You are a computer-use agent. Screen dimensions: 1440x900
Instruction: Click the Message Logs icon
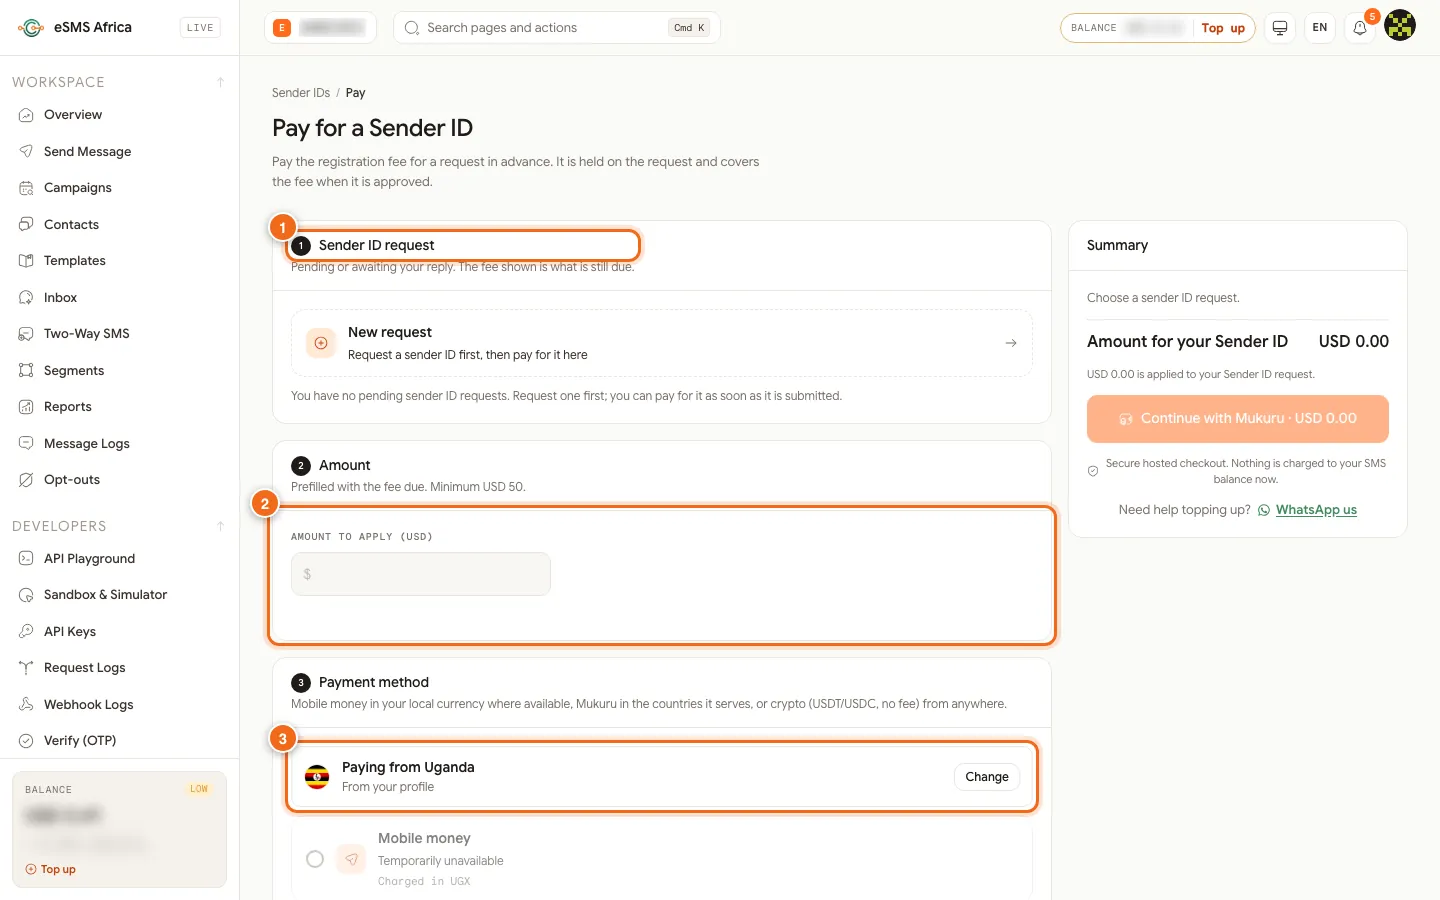[26, 443]
